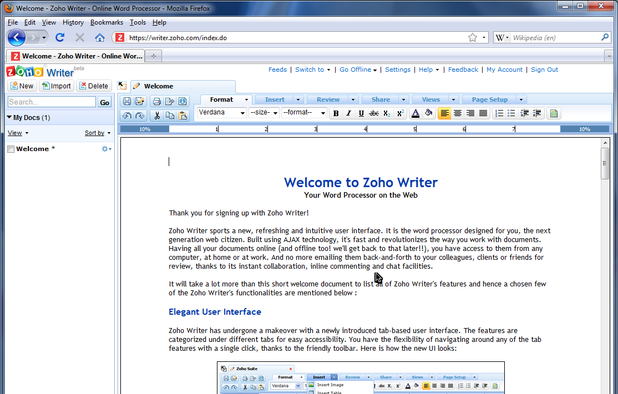Image resolution: width=618 pixels, height=394 pixels.
Task: Undo the last action
Action: [127, 116]
